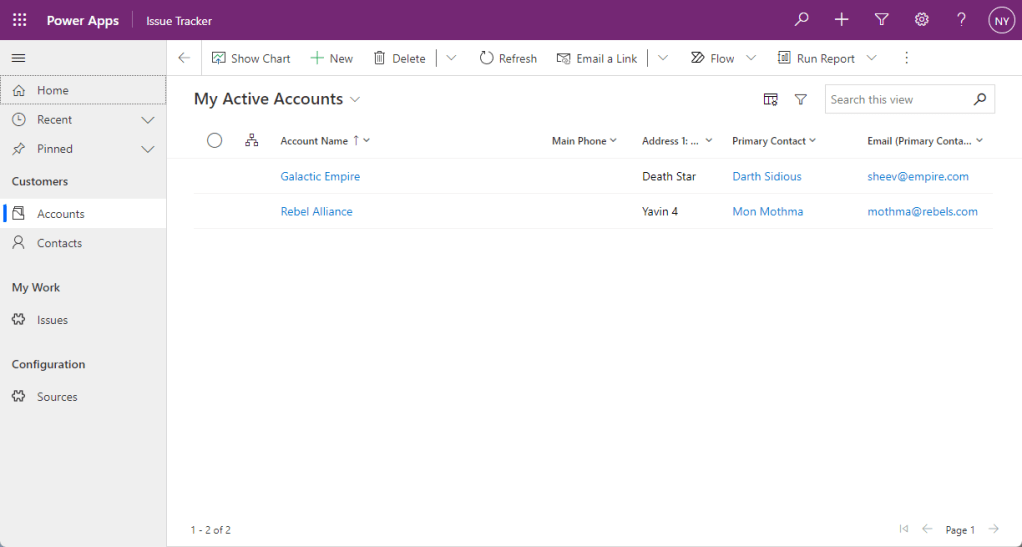1022x547 pixels.
Task: Toggle the select-all rows circle
Action: (214, 141)
